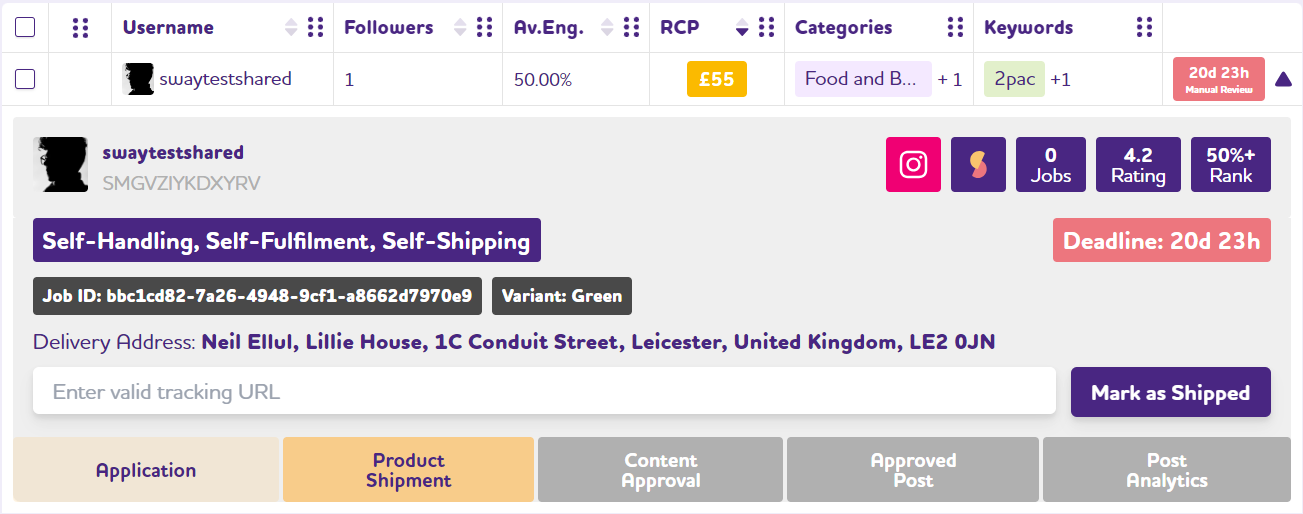Sort by Username arrows
The width and height of the screenshot is (1303, 514).
click(x=291, y=27)
